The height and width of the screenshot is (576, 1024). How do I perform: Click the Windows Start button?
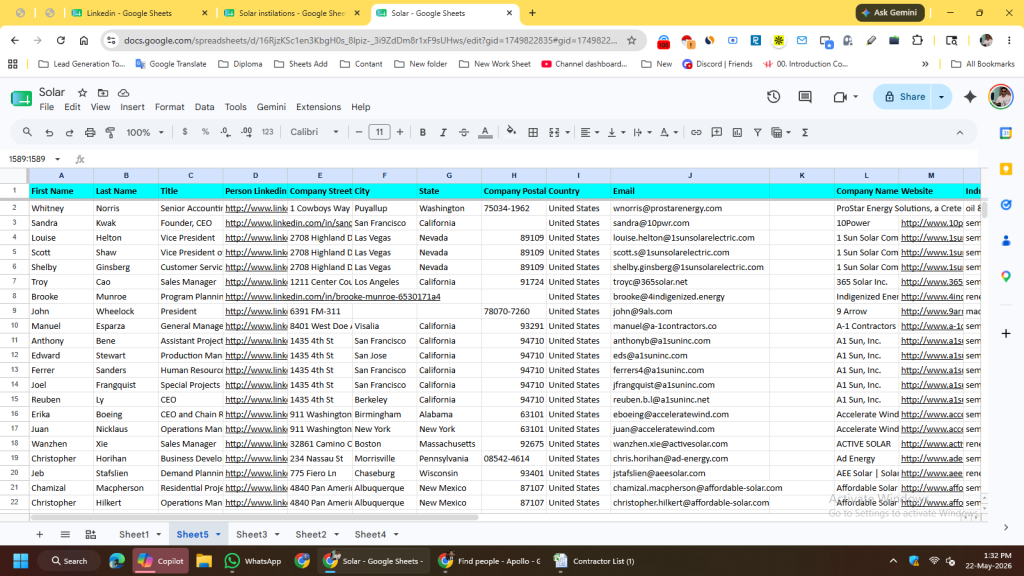[x=21, y=561]
